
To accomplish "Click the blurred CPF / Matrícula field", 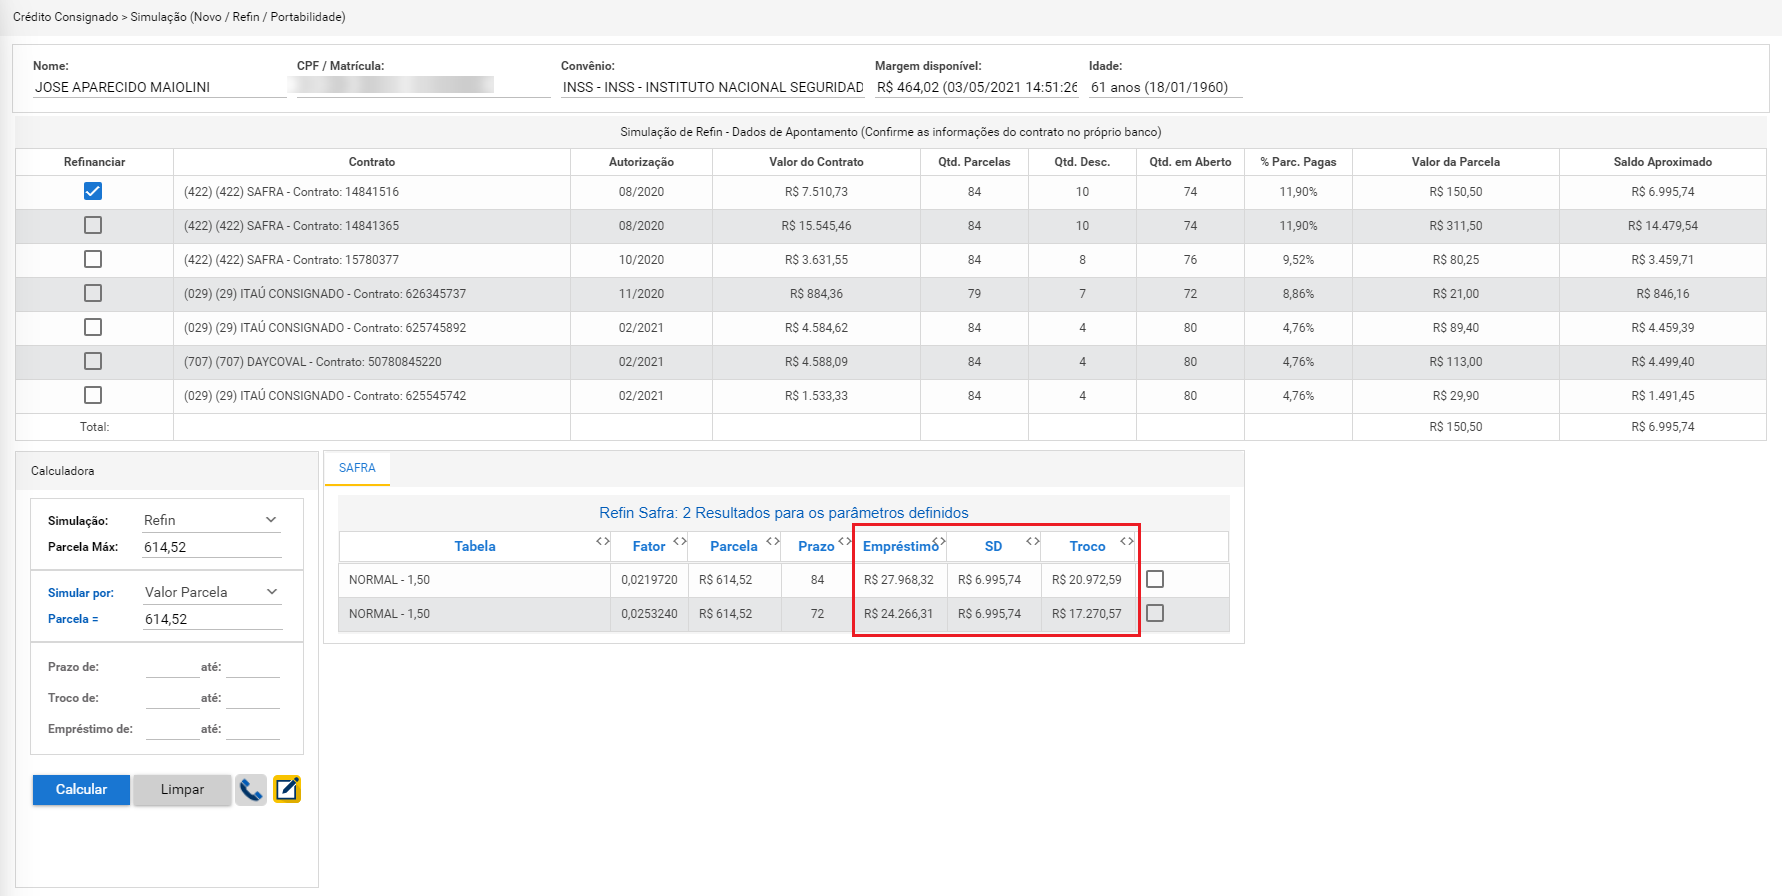I will coord(423,87).
